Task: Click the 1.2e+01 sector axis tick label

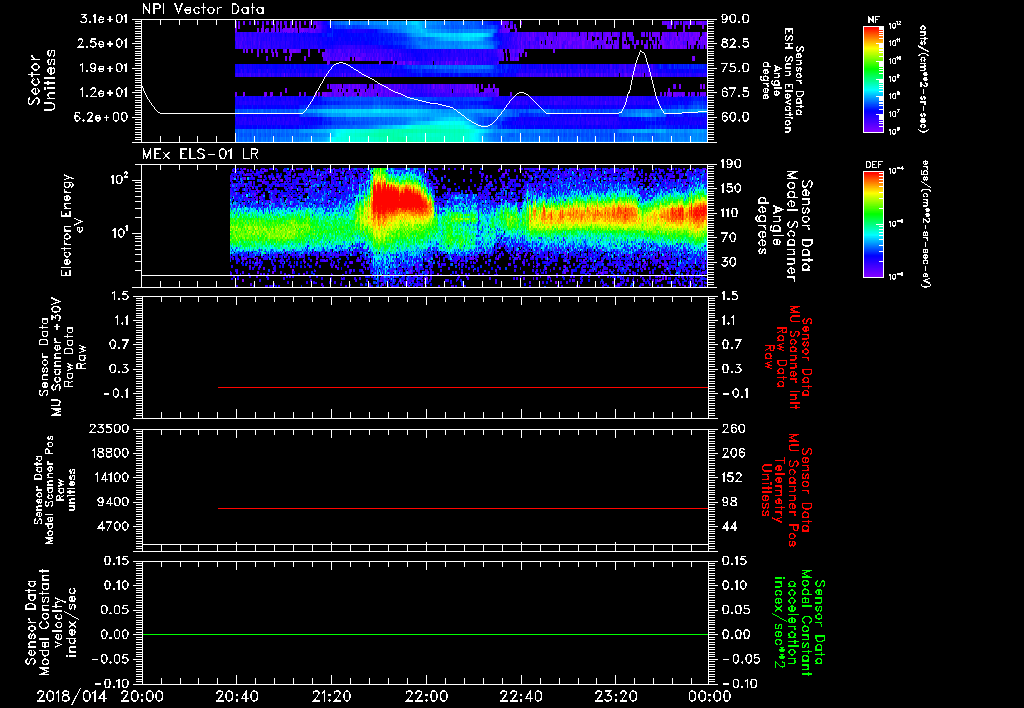Action: coord(103,93)
